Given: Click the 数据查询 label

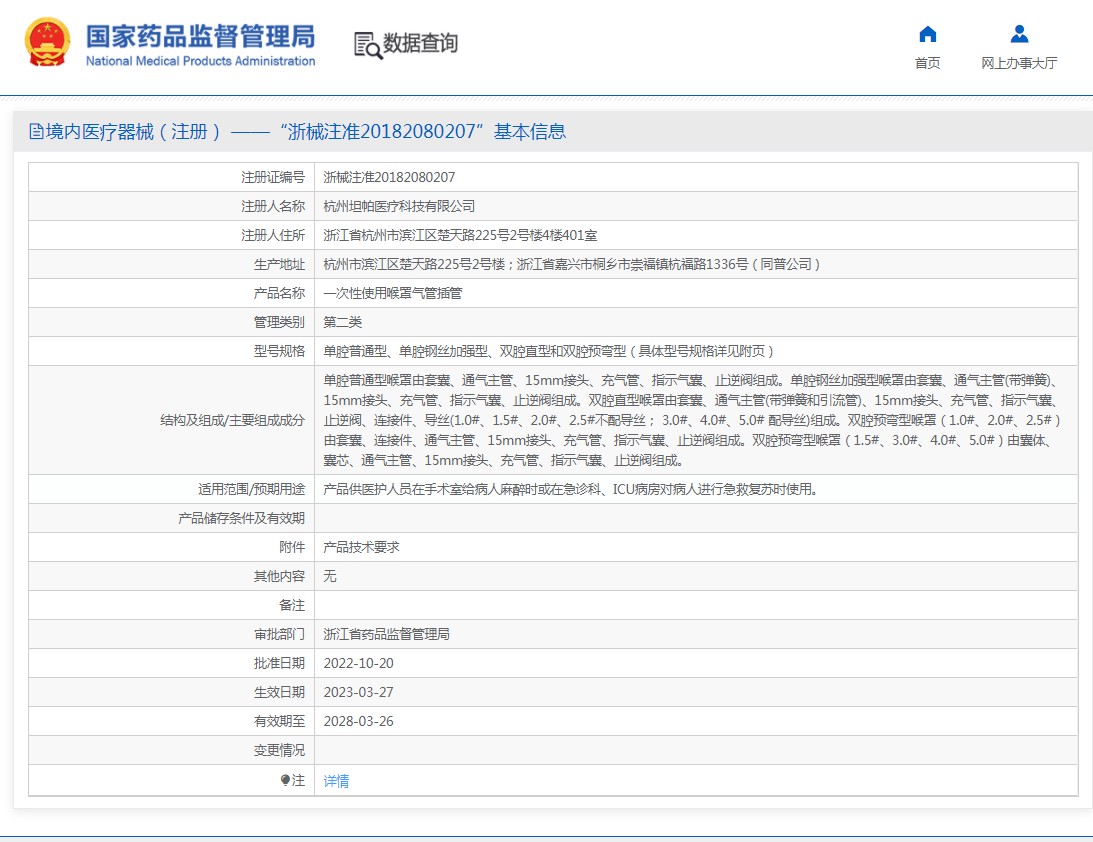Looking at the screenshot, I should [x=420, y=43].
